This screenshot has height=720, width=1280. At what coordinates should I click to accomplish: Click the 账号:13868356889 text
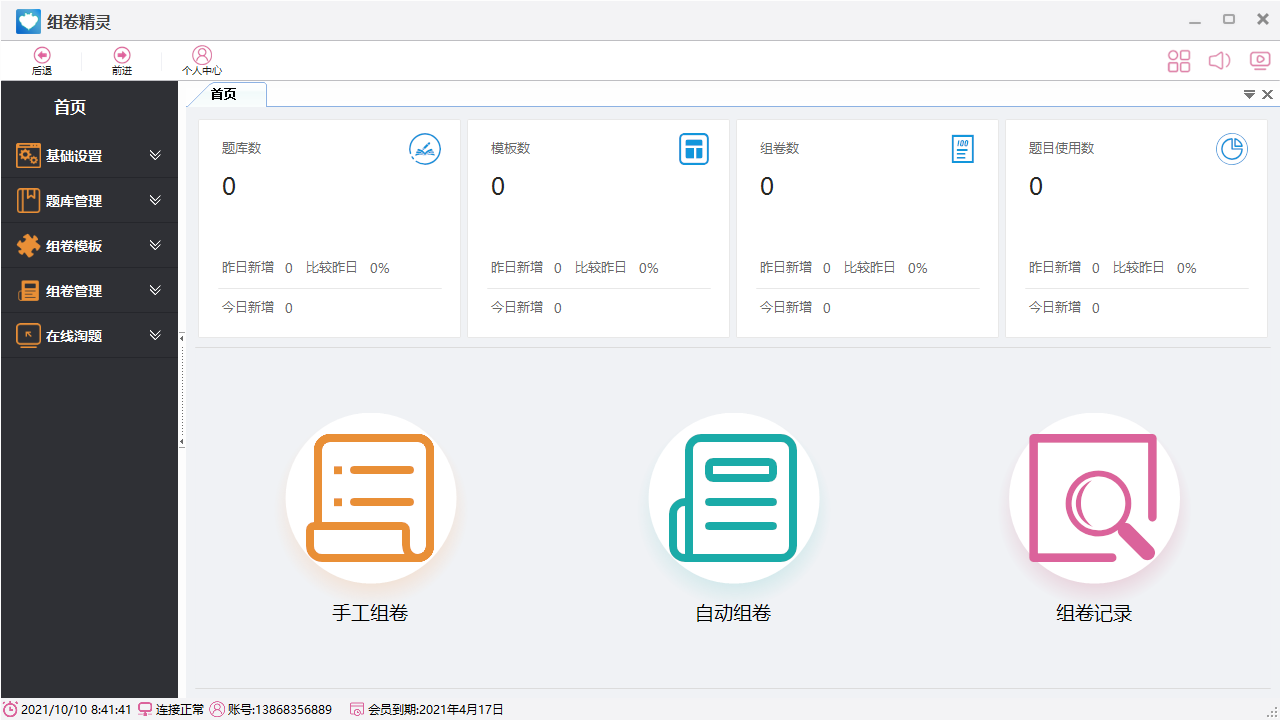pos(280,710)
